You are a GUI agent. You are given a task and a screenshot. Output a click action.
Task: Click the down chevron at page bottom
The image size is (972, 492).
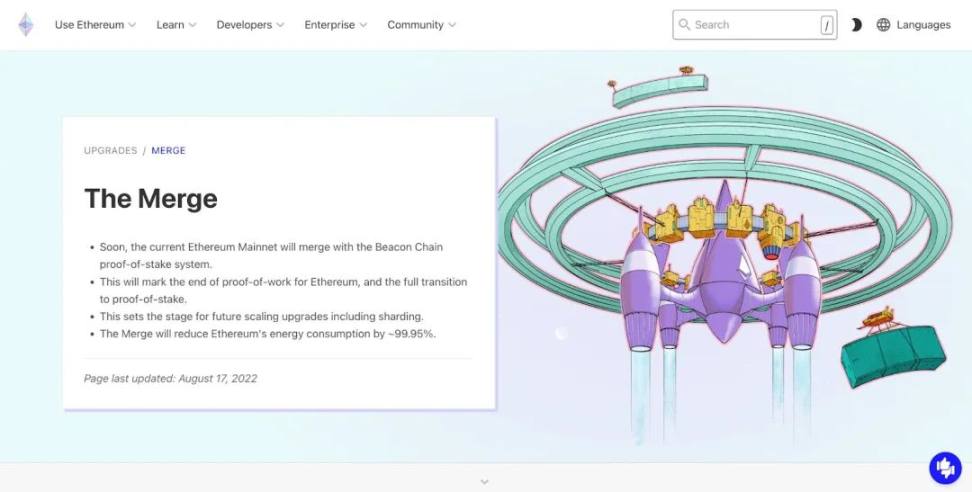485,481
